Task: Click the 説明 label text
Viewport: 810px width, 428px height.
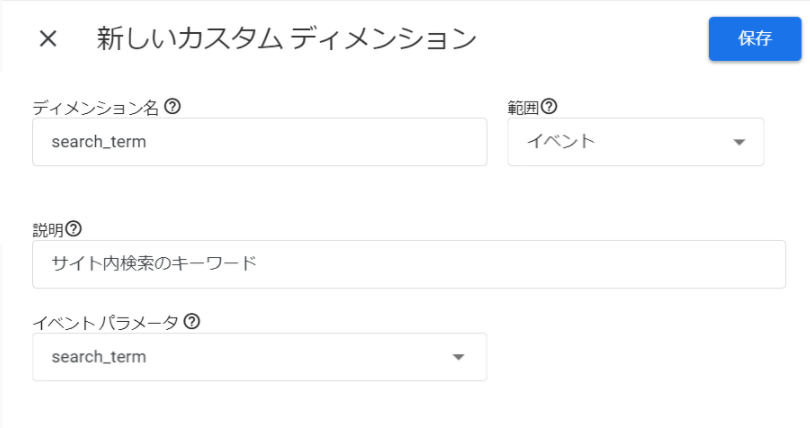Action: 48,230
